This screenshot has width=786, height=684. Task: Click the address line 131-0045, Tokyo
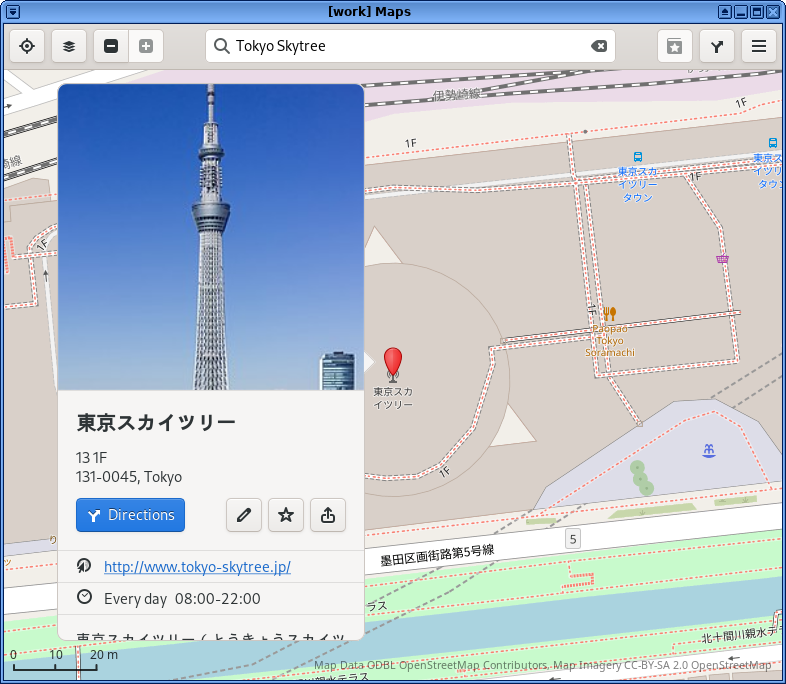pos(129,477)
